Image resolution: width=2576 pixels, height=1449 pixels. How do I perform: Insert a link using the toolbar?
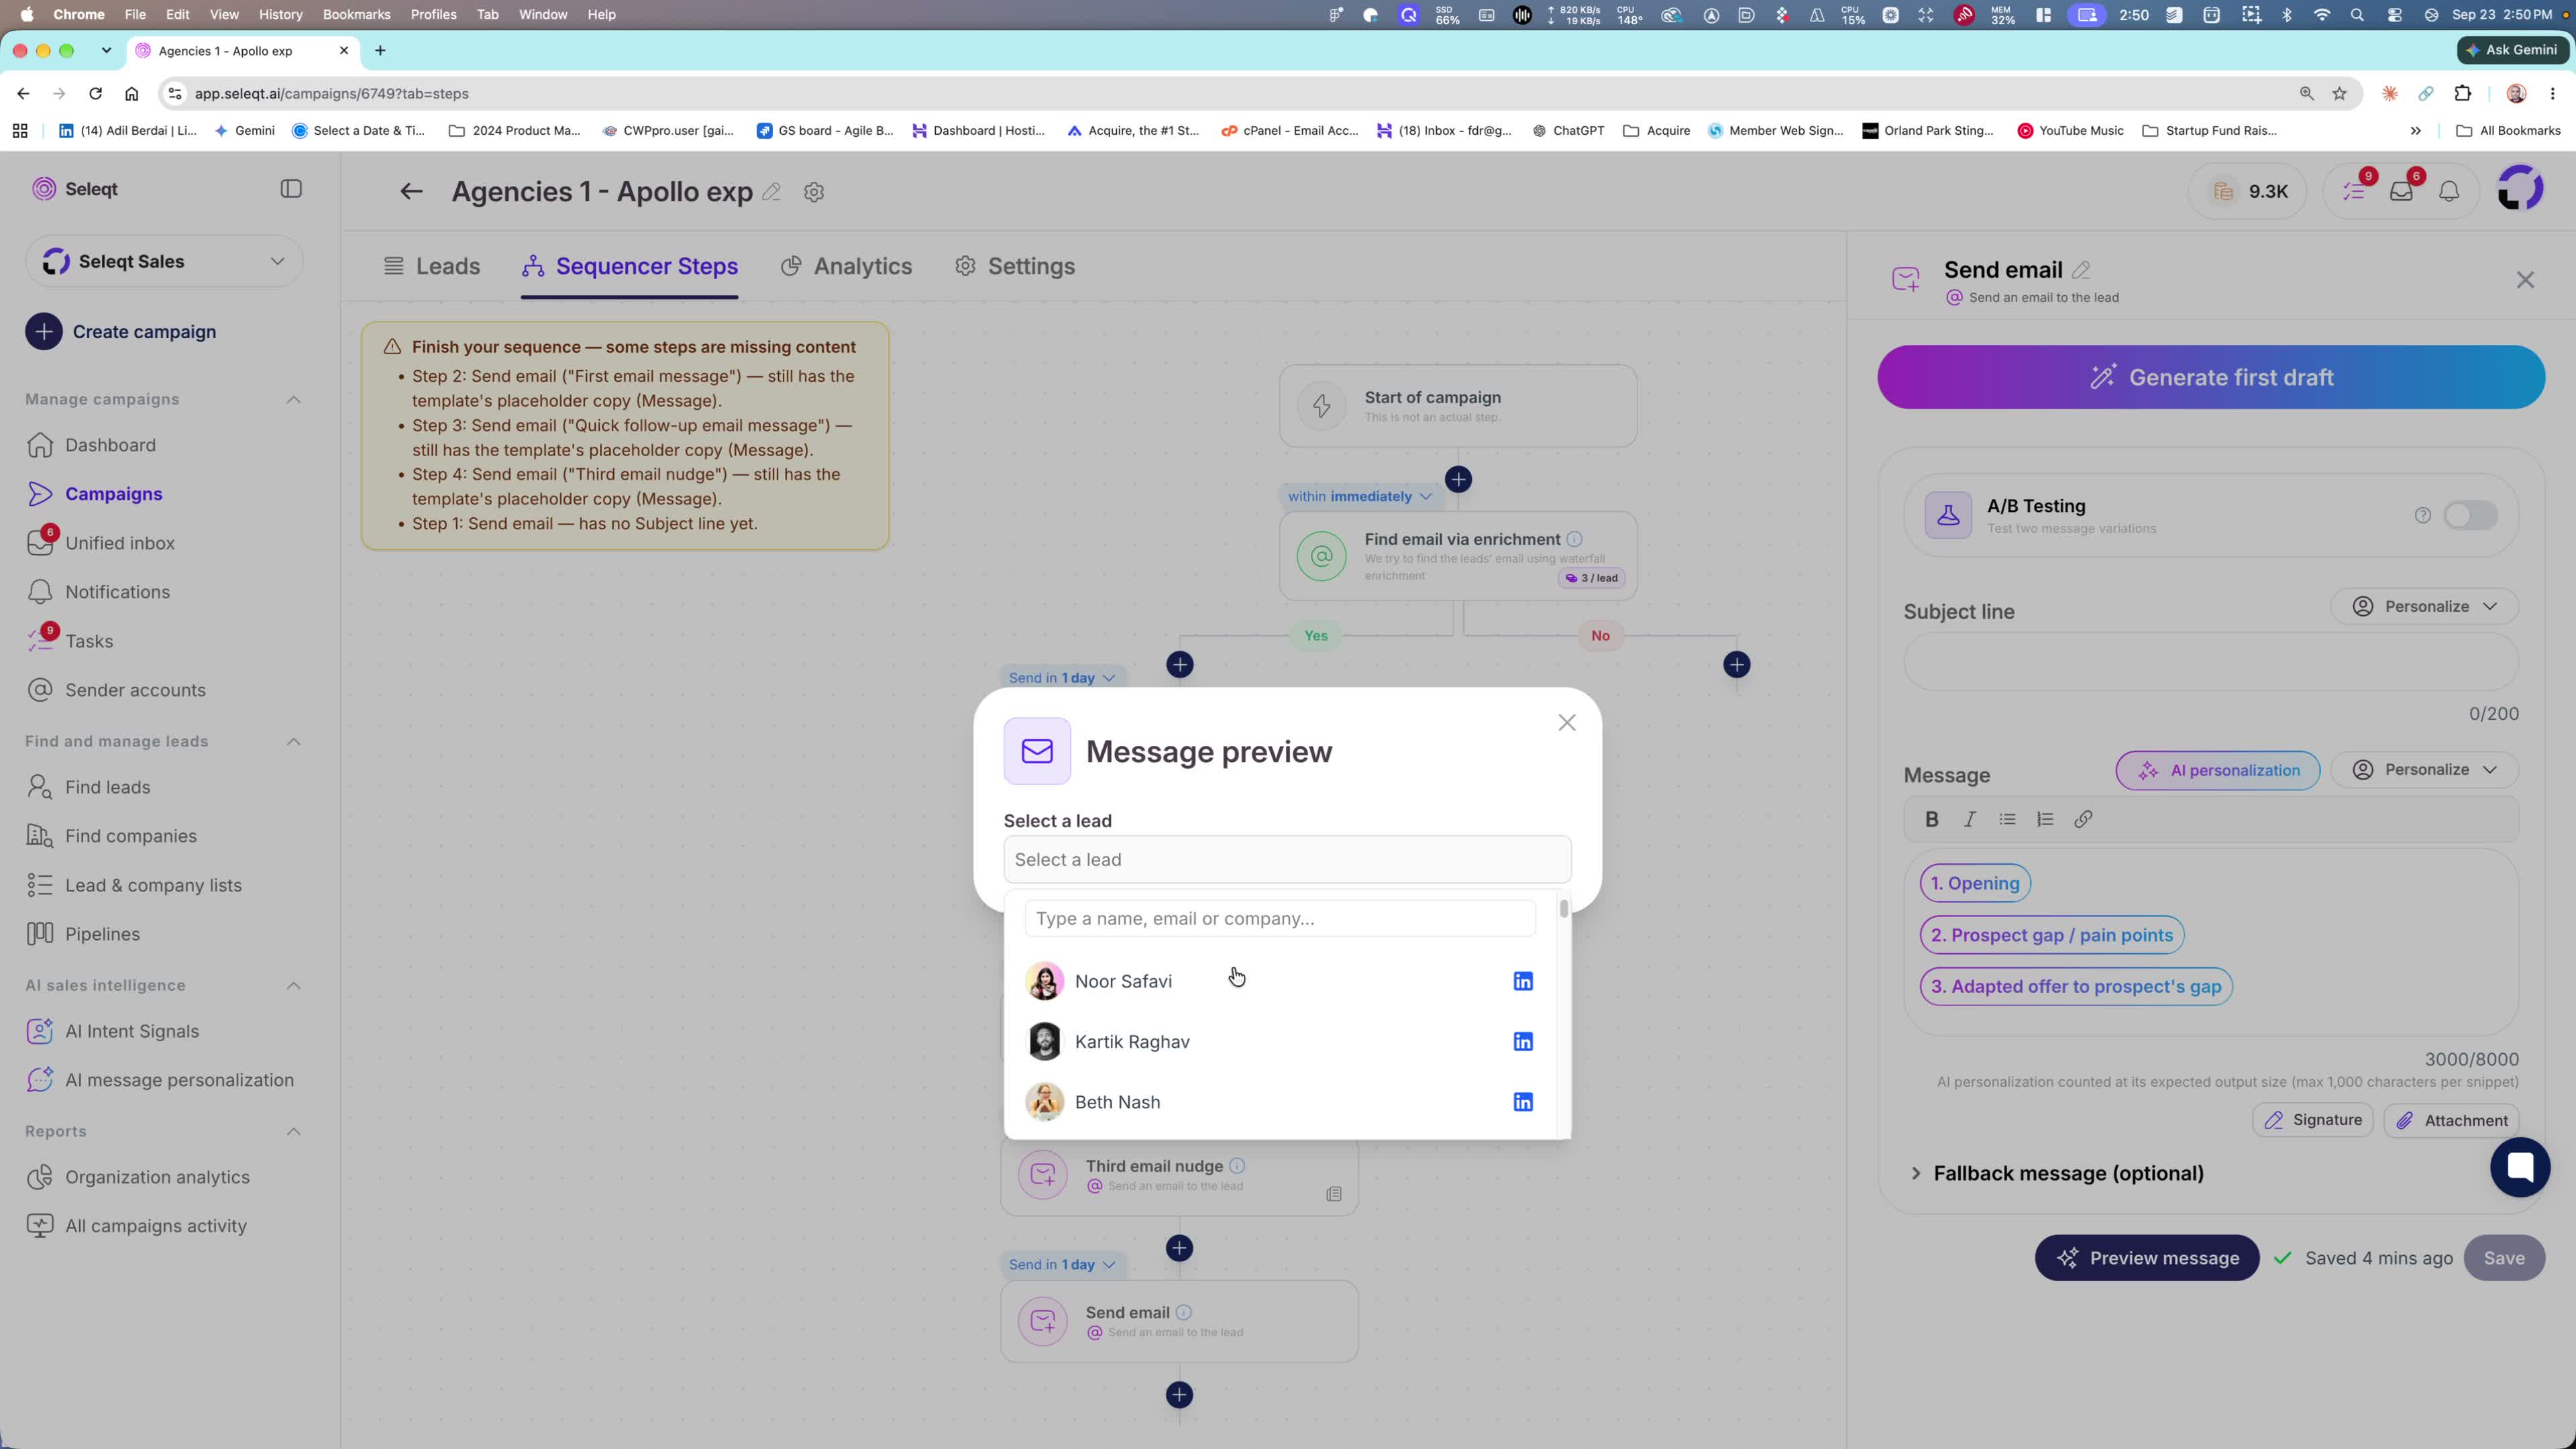point(2083,819)
